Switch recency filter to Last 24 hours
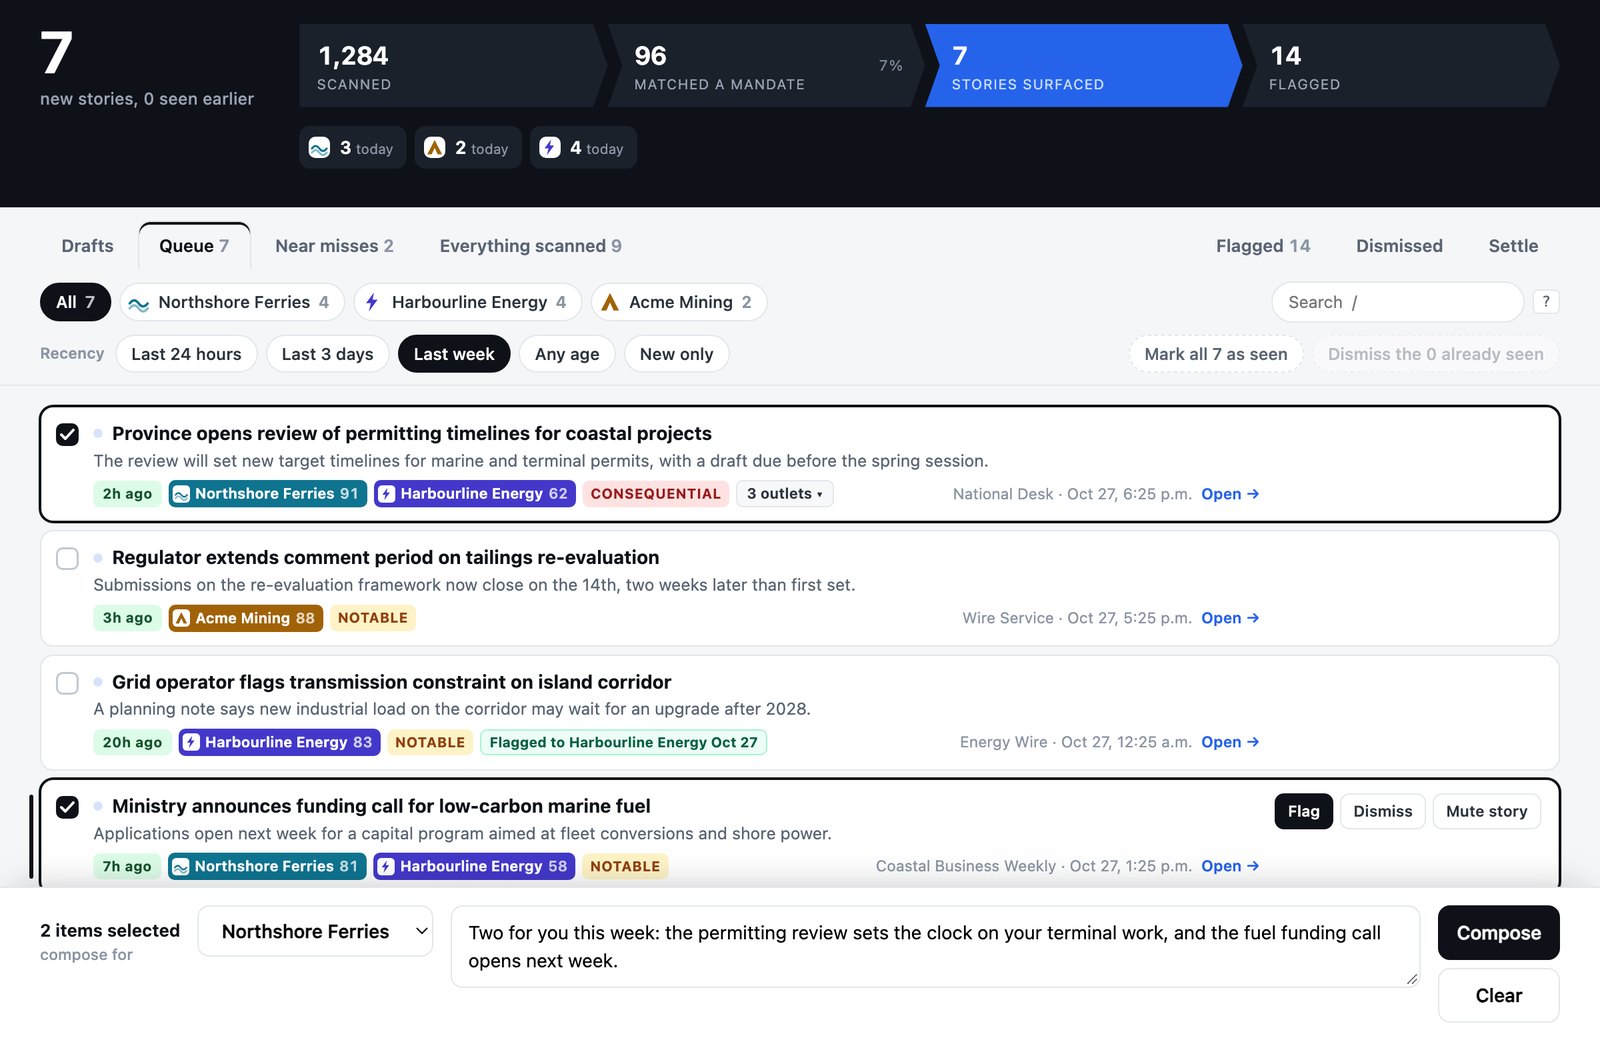The height and width of the screenshot is (1040, 1600). pos(186,354)
